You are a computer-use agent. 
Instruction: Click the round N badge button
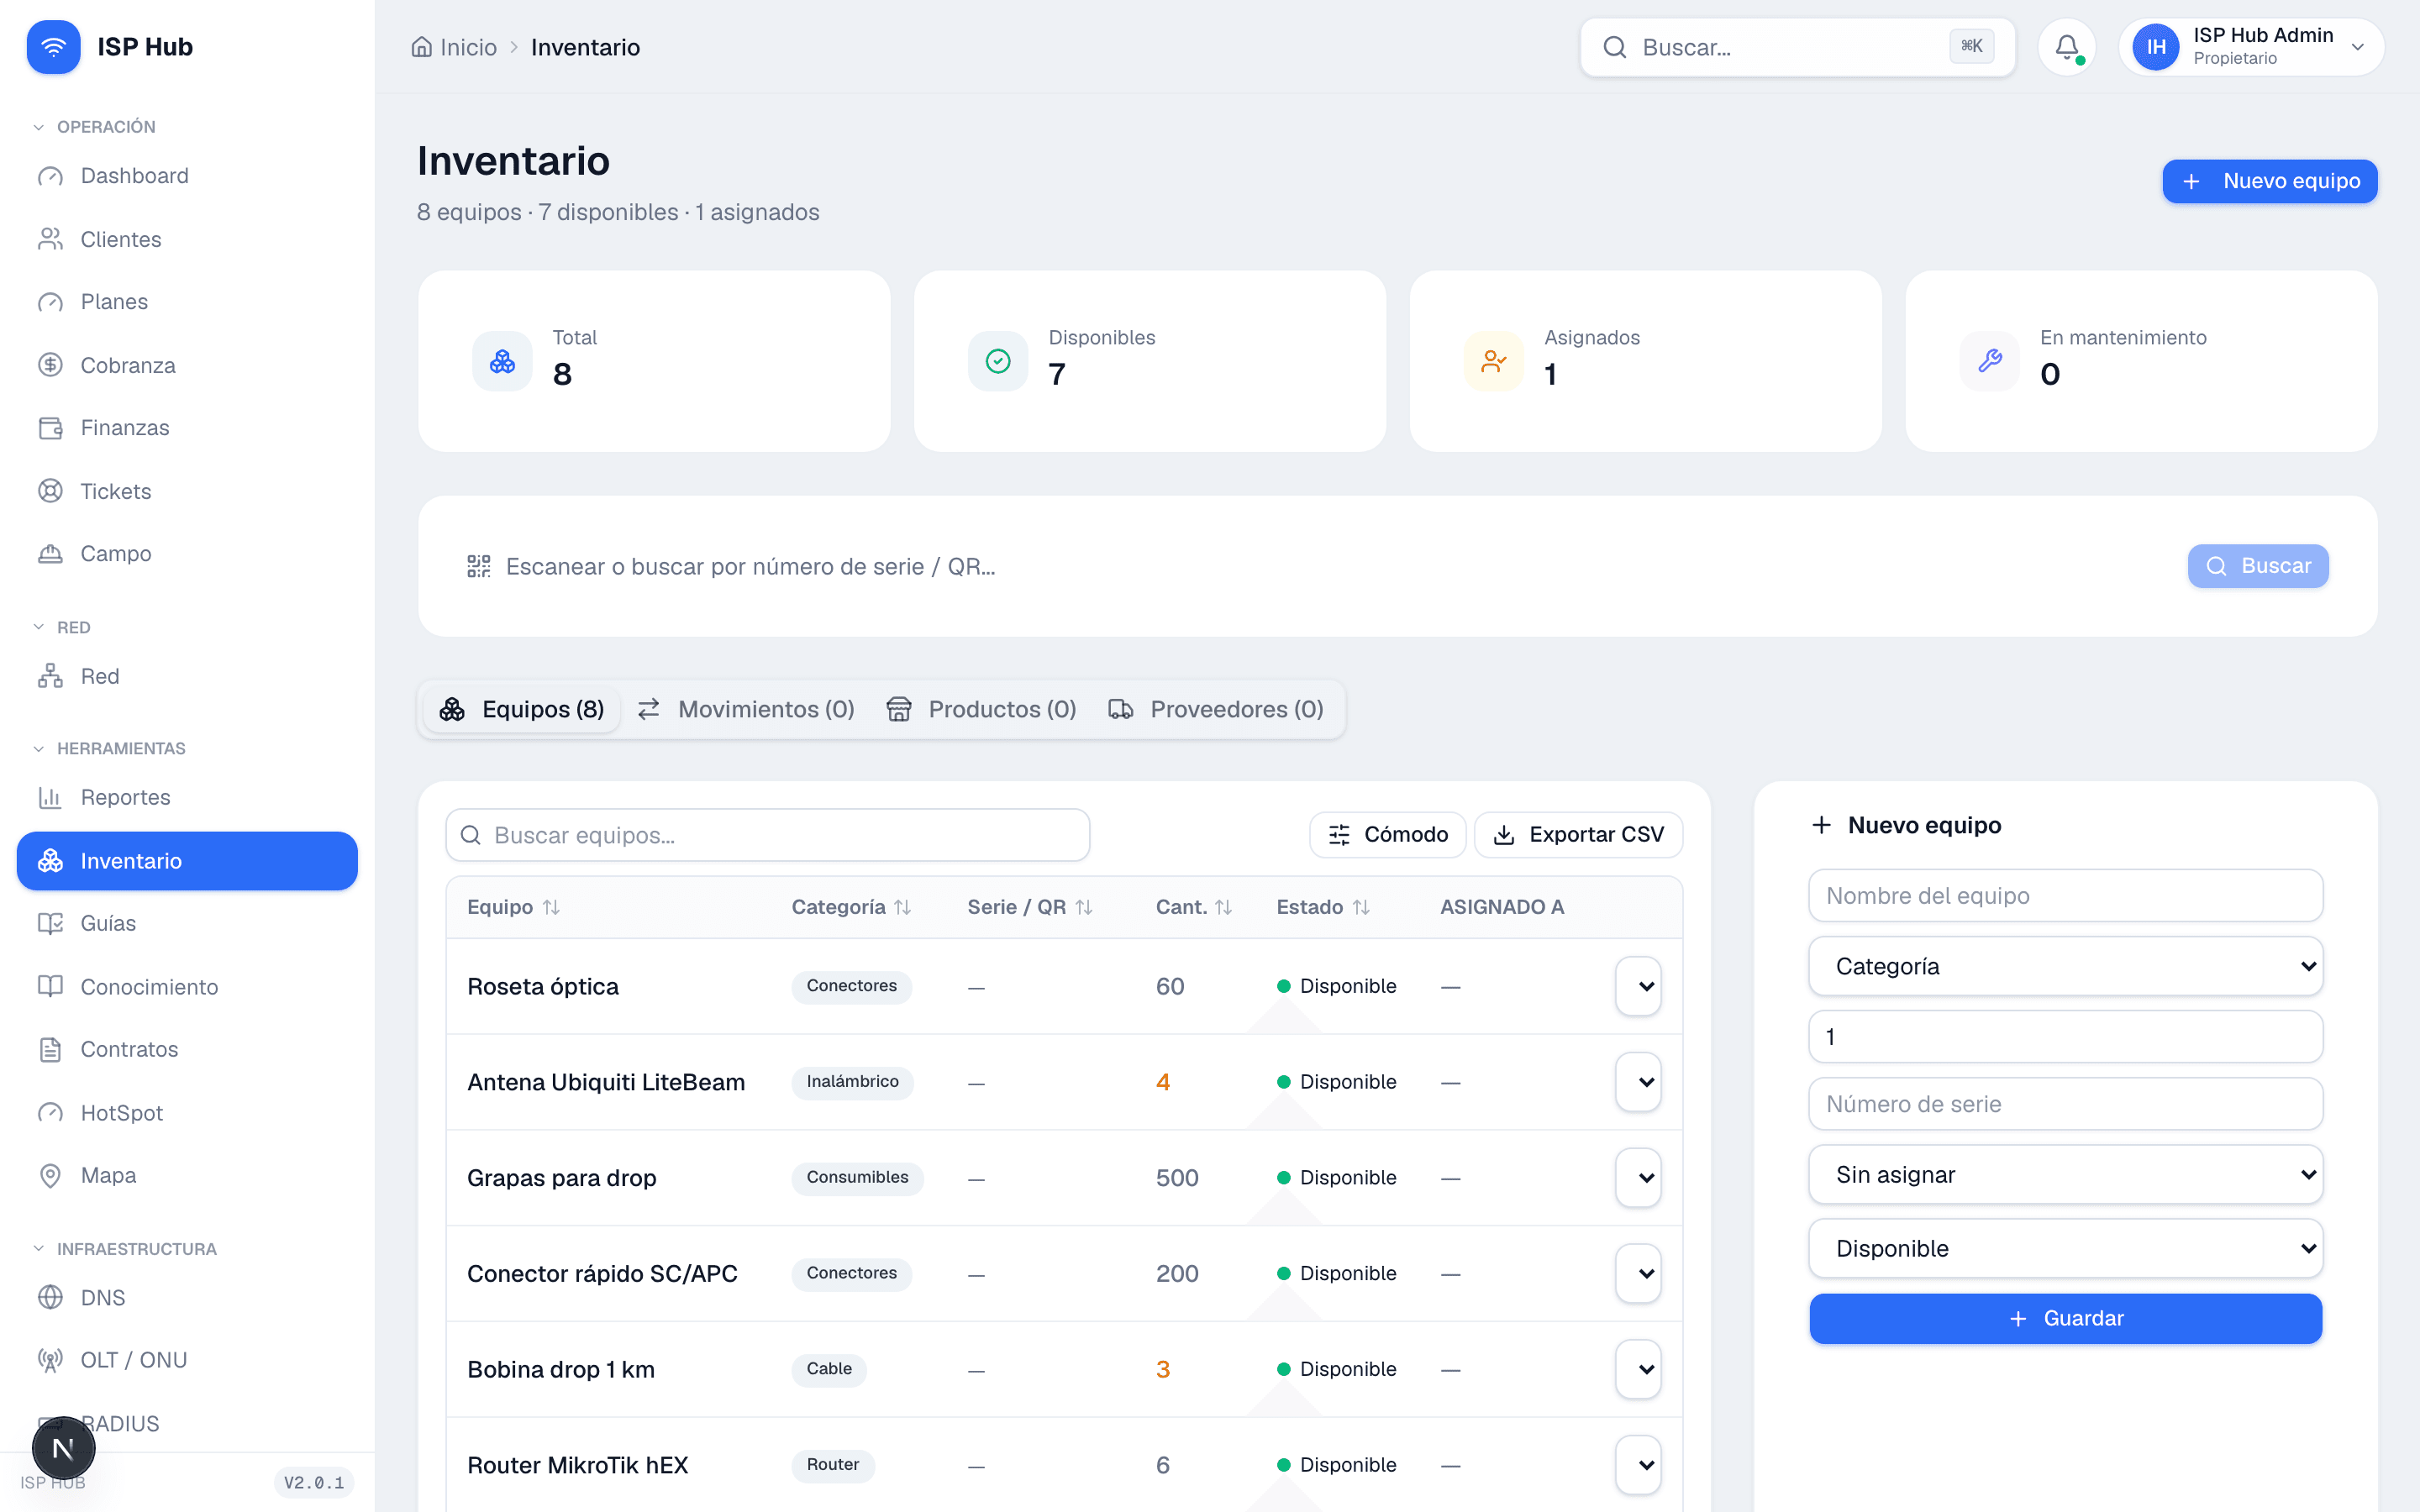63,1448
